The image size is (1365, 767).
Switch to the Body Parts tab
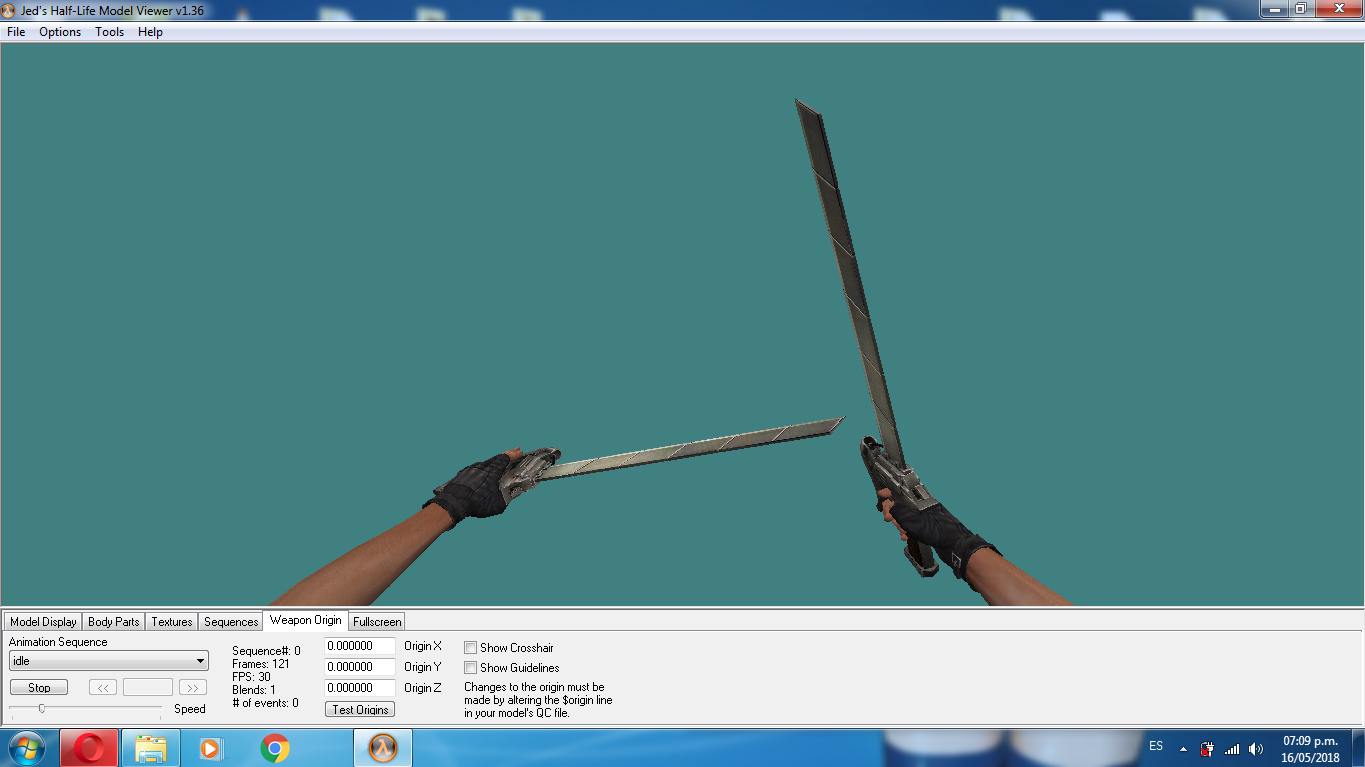pyautogui.click(x=114, y=621)
